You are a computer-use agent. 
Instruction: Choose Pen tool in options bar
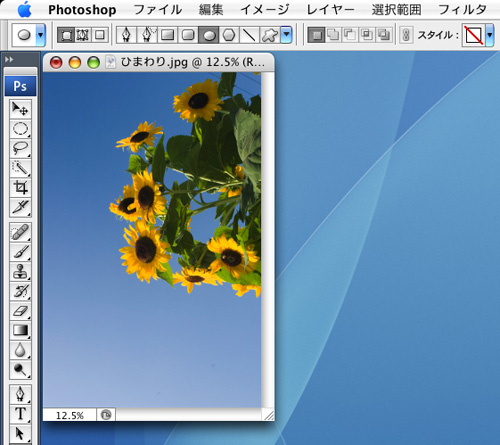[x=126, y=35]
